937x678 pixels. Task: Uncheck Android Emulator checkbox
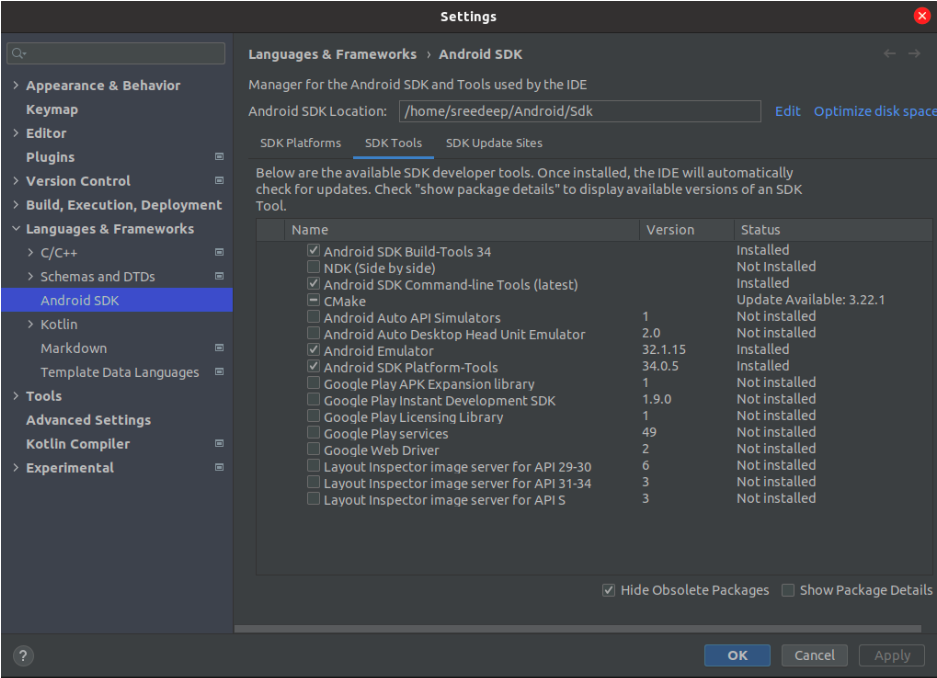coord(313,349)
